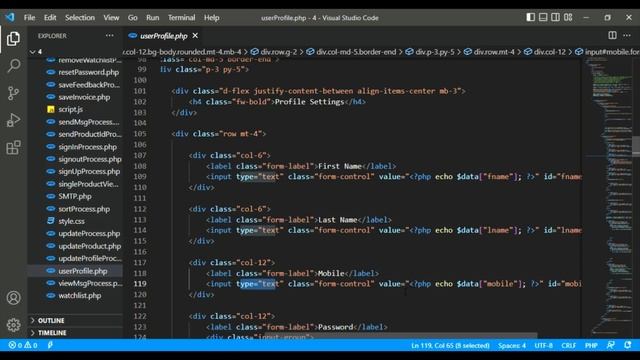Click div.col-12 breadcrumb
This screenshot has width=640, height=360.
point(550,52)
